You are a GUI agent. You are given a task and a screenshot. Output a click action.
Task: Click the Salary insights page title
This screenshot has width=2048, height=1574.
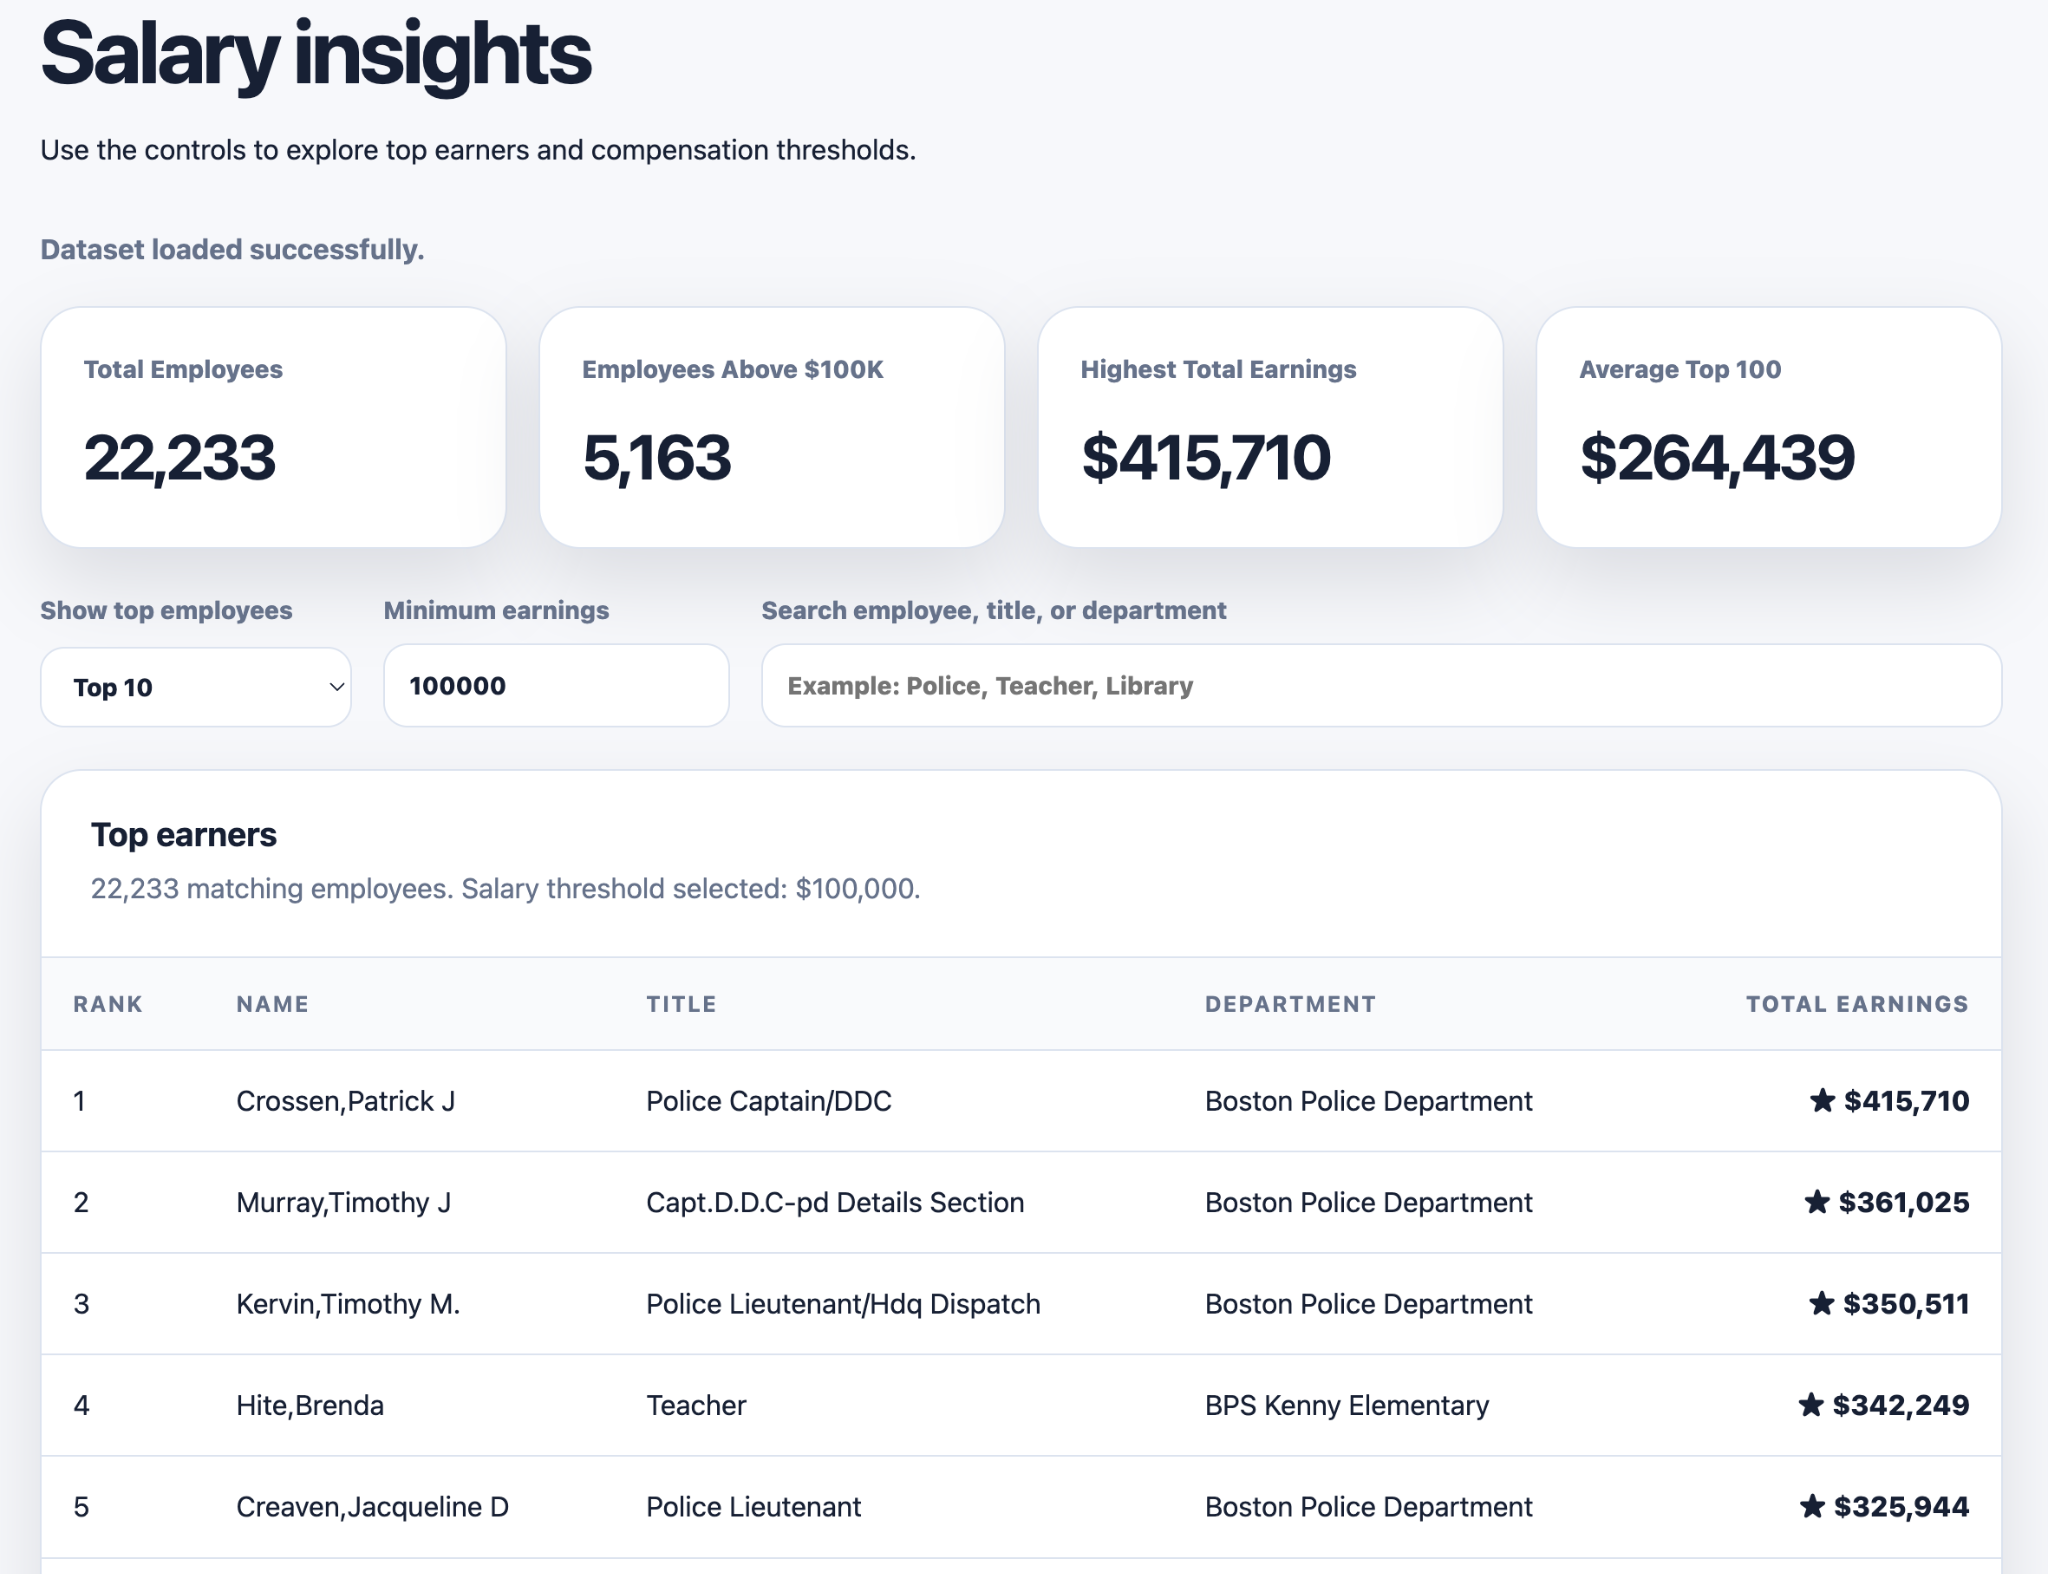[x=316, y=55]
